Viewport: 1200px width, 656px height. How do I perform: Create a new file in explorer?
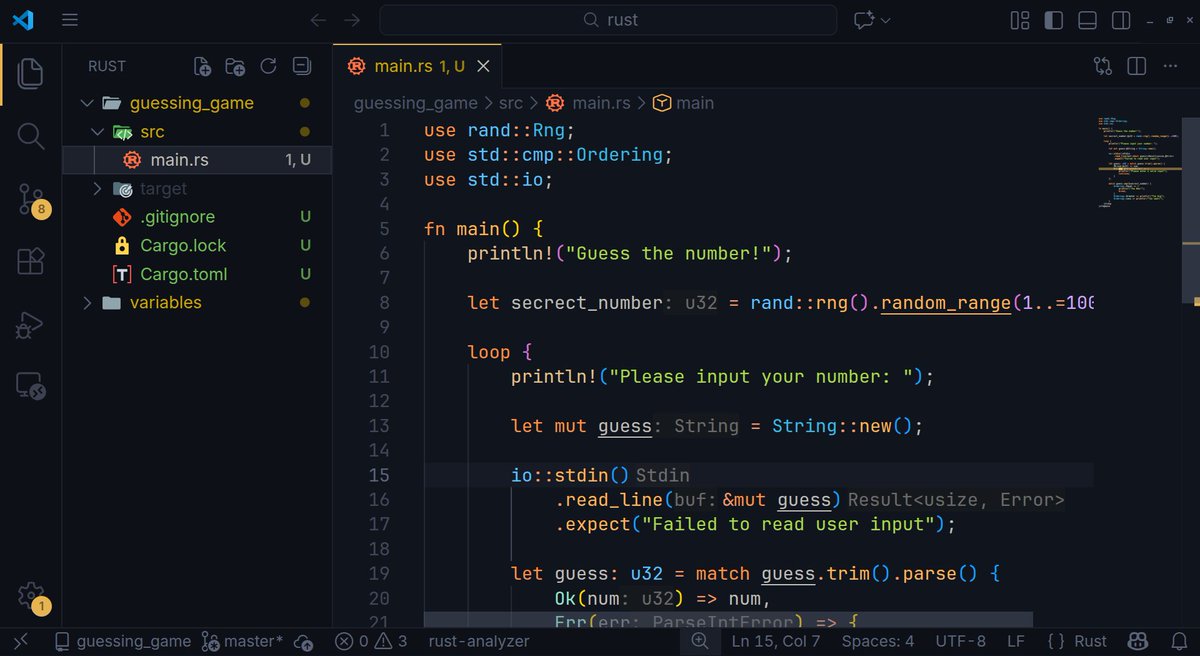202,67
